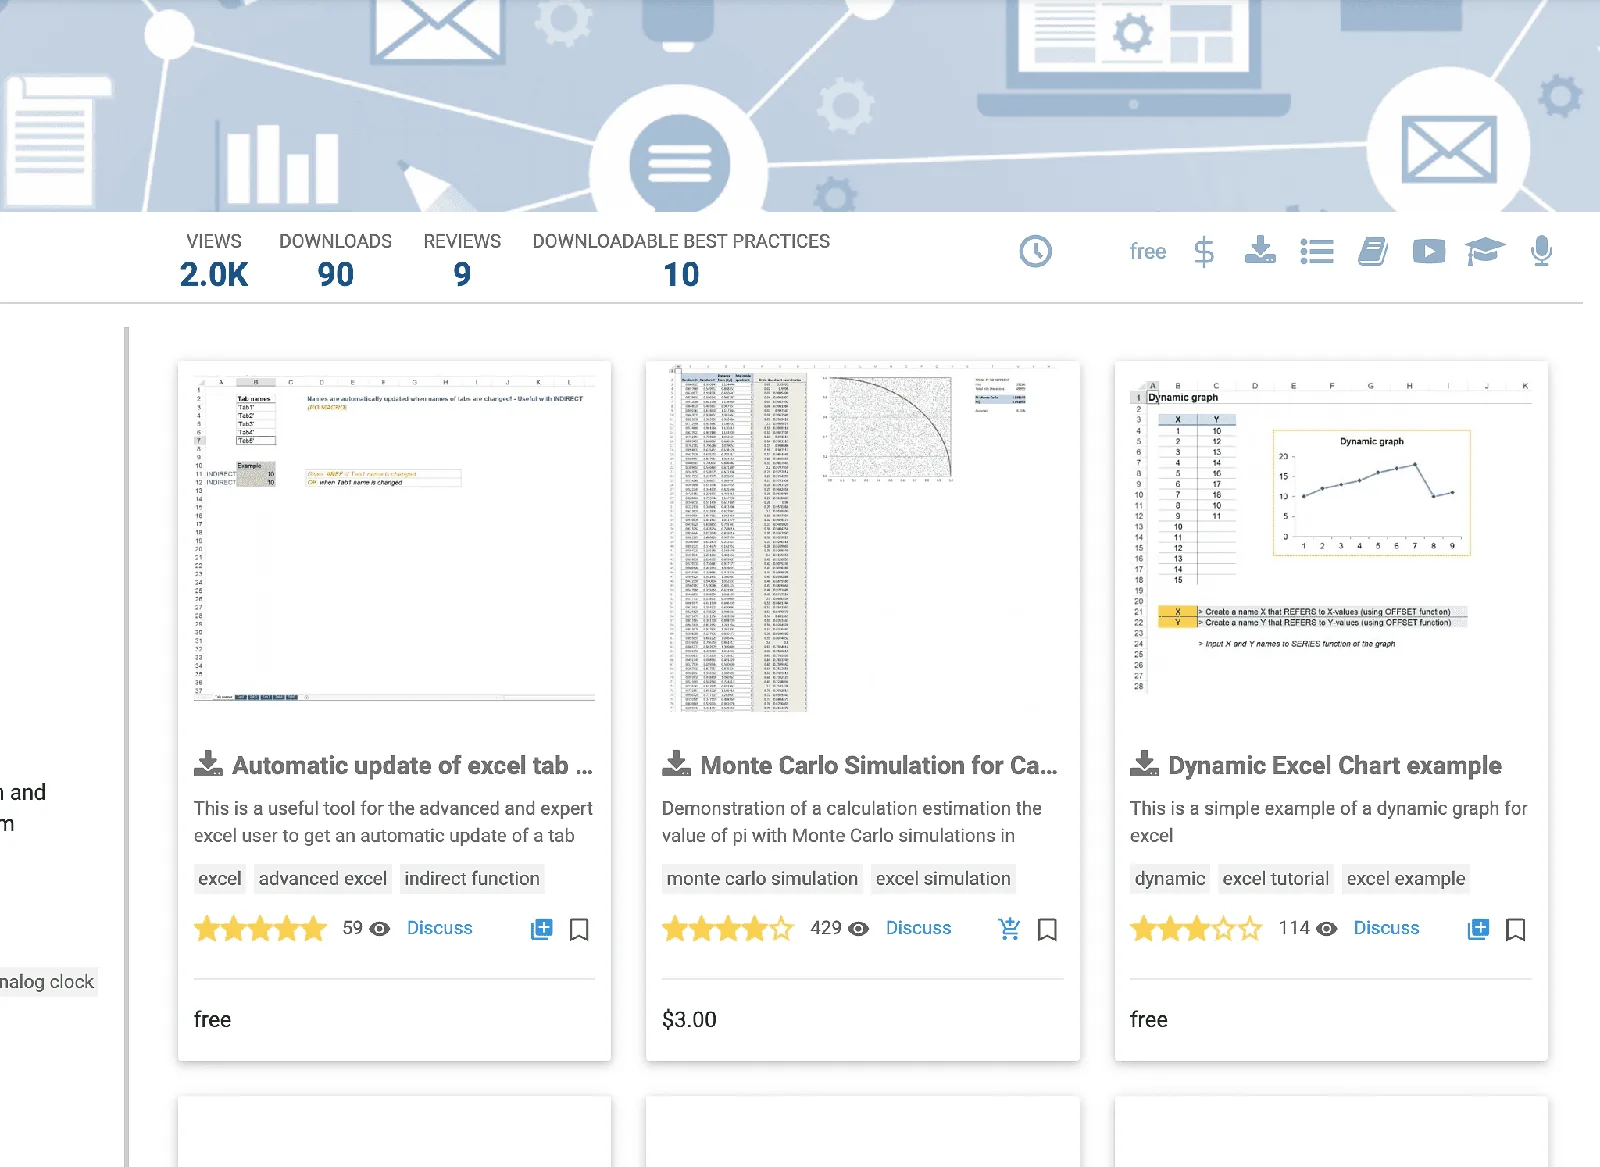Image resolution: width=1600 pixels, height=1167 pixels.
Task: Select the 'excel' tag
Action: pyautogui.click(x=220, y=878)
